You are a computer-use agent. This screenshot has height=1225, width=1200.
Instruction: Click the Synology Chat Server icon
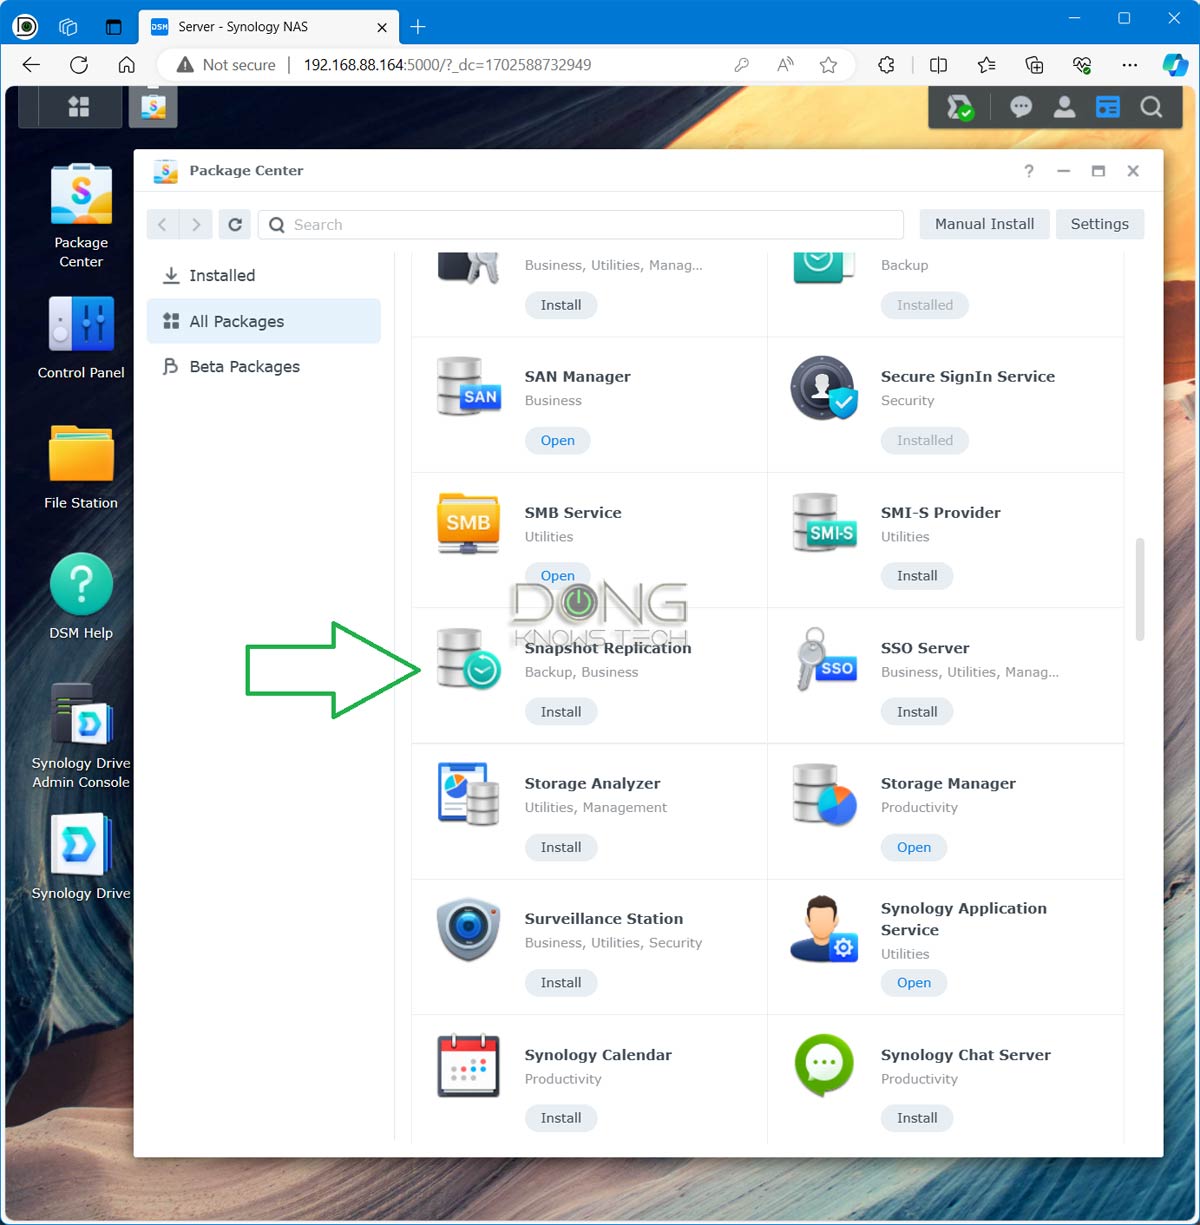tap(824, 1065)
